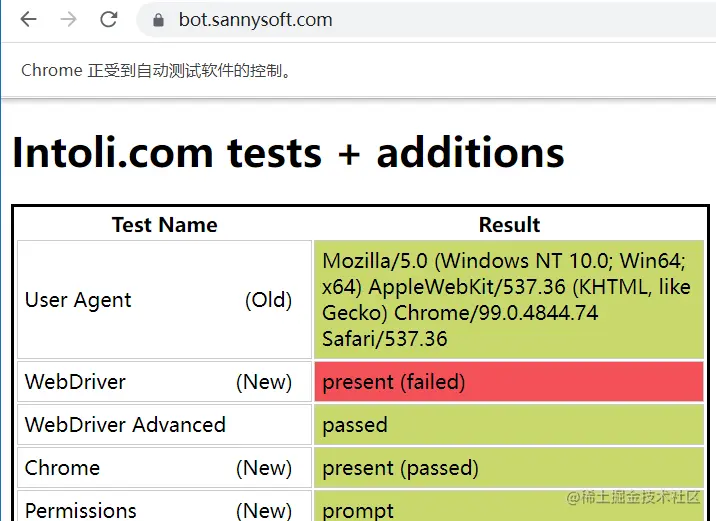Select the User Agent test name cell
Viewport: 716px width, 521px height.
(x=164, y=300)
